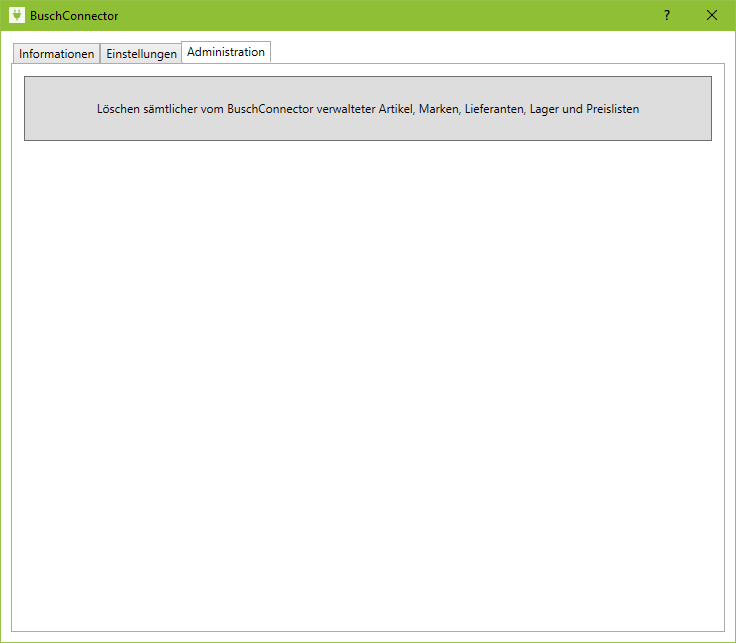This screenshot has height=643, width=736.
Task: Click the BuschConnector plug icon in title bar
Action: click(16, 15)
